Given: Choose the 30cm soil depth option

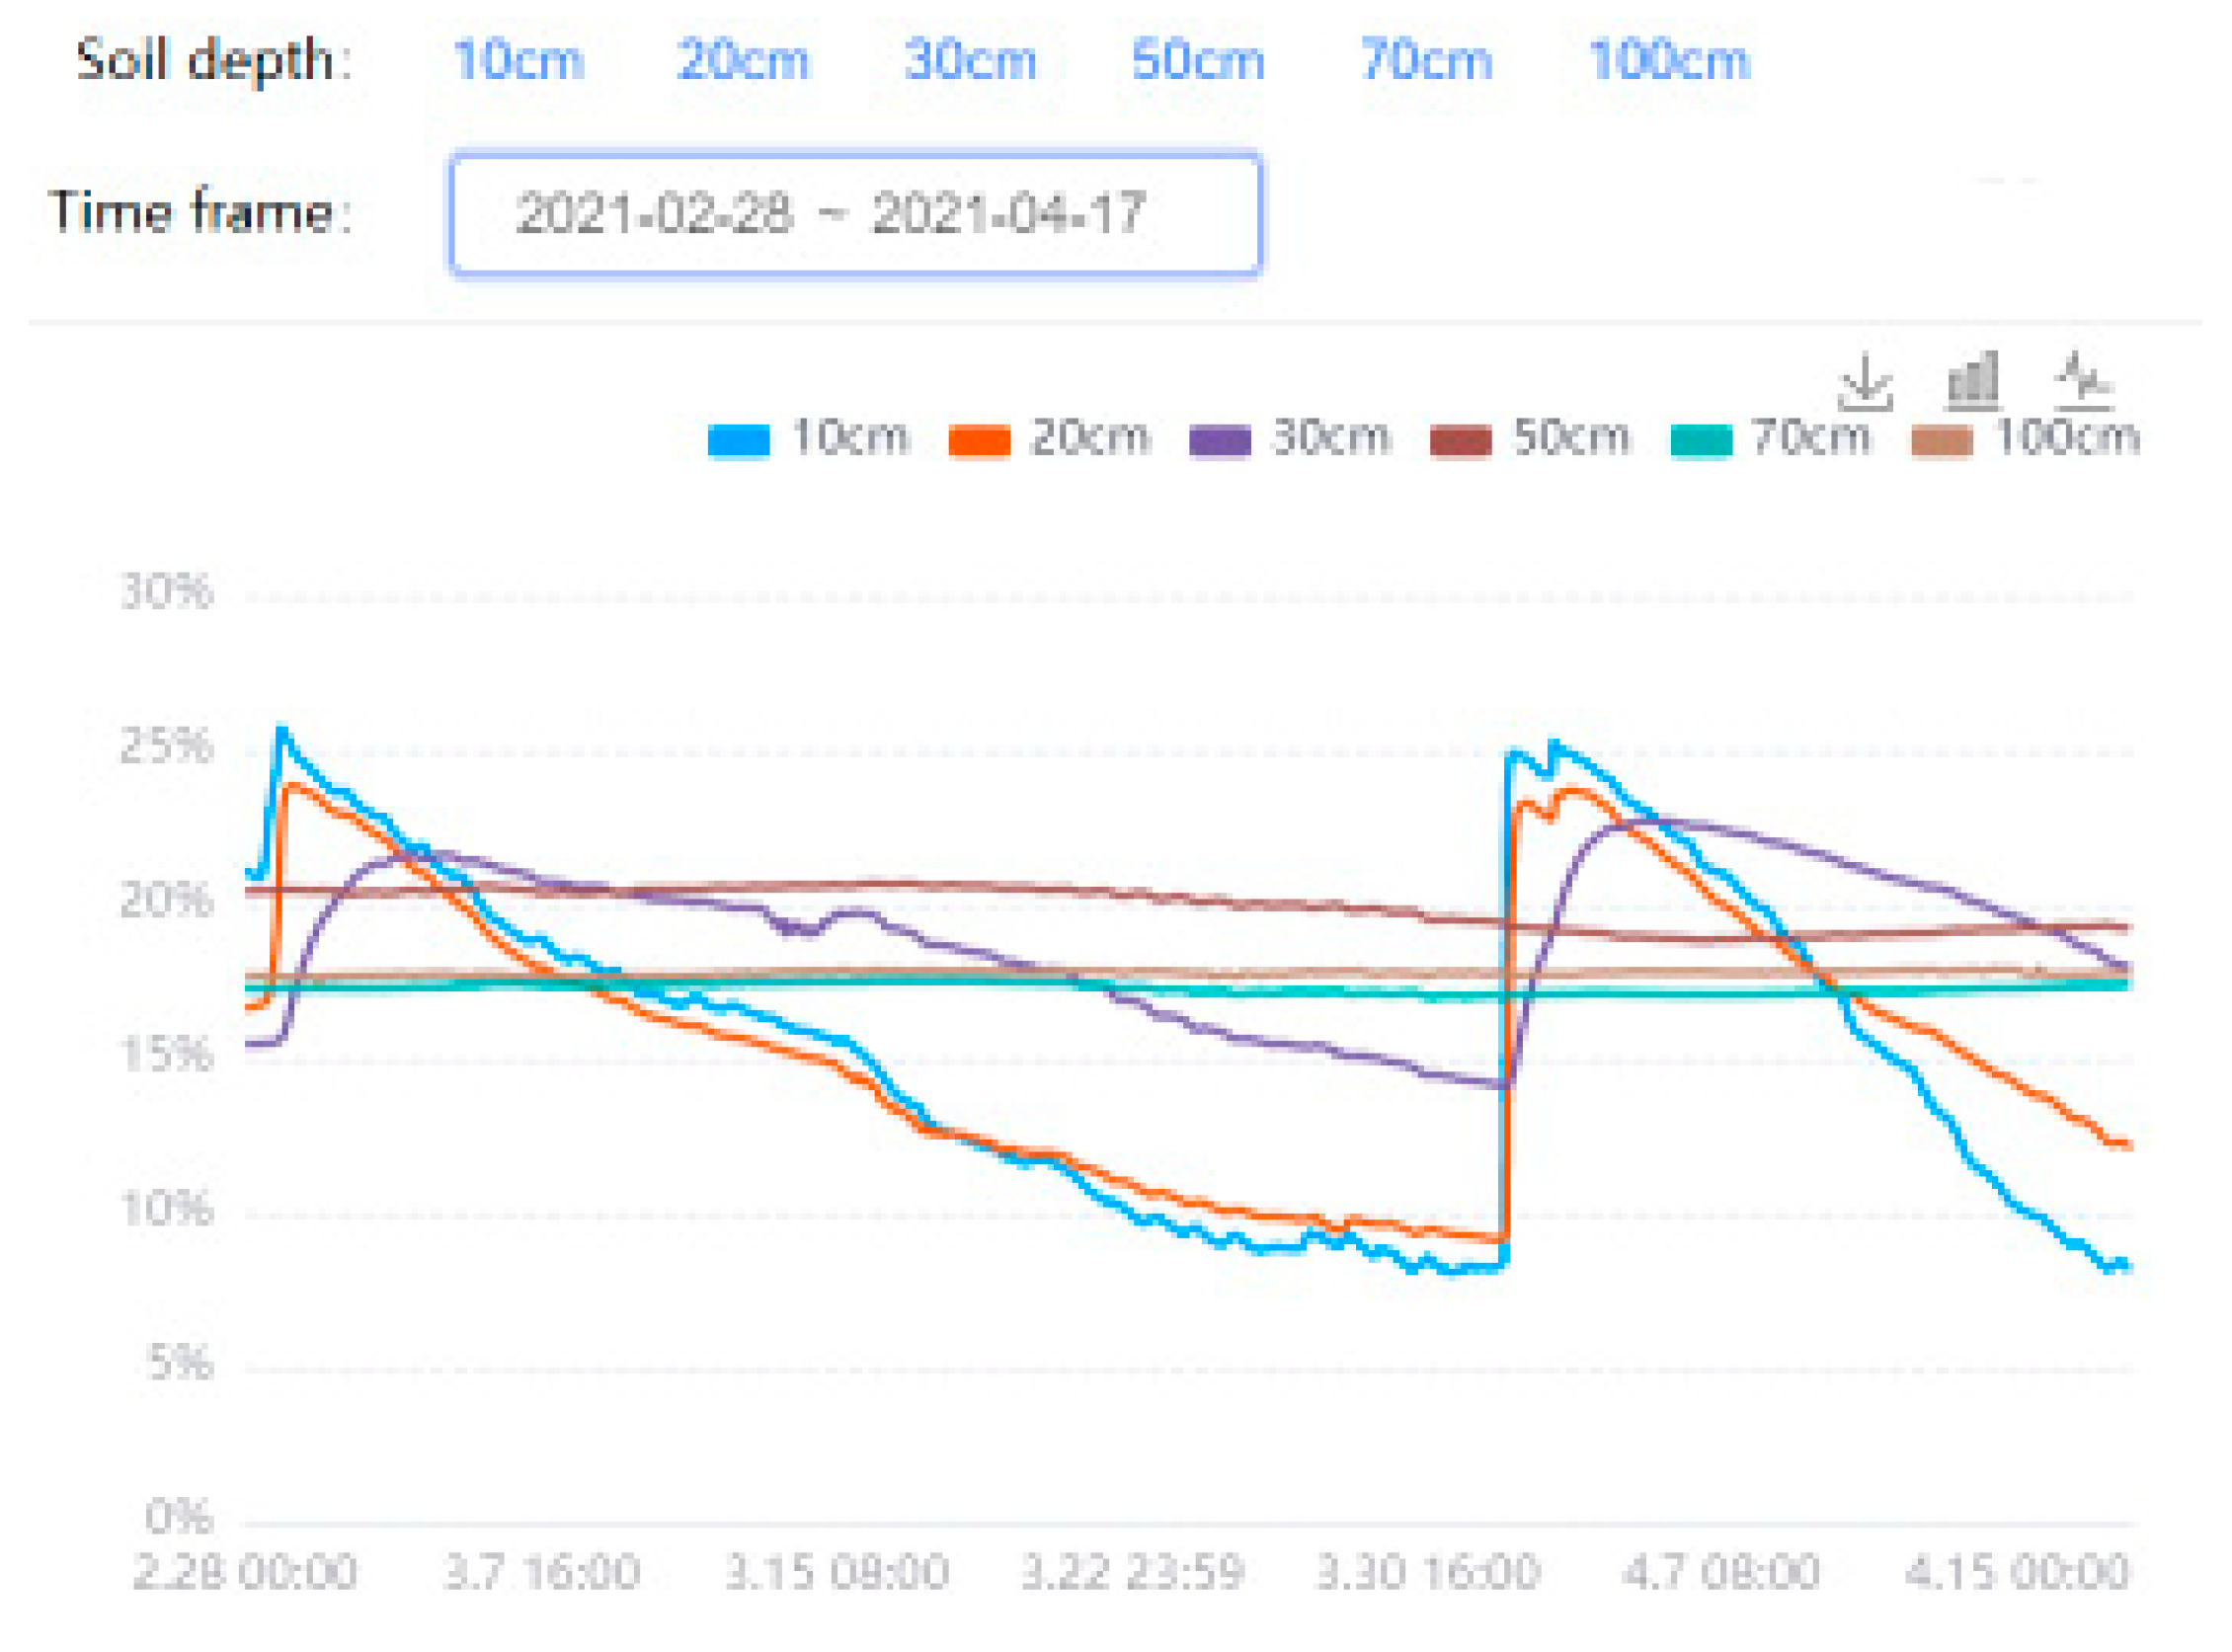Looking at the screenshot, I should 970,60.
